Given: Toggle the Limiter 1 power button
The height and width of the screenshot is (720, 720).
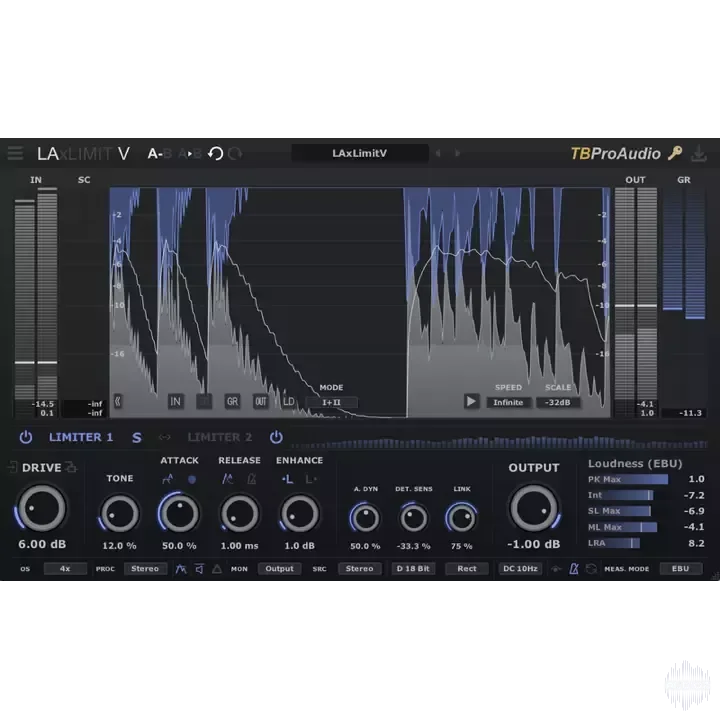Looking at the screenshot, I should point(26,437).
